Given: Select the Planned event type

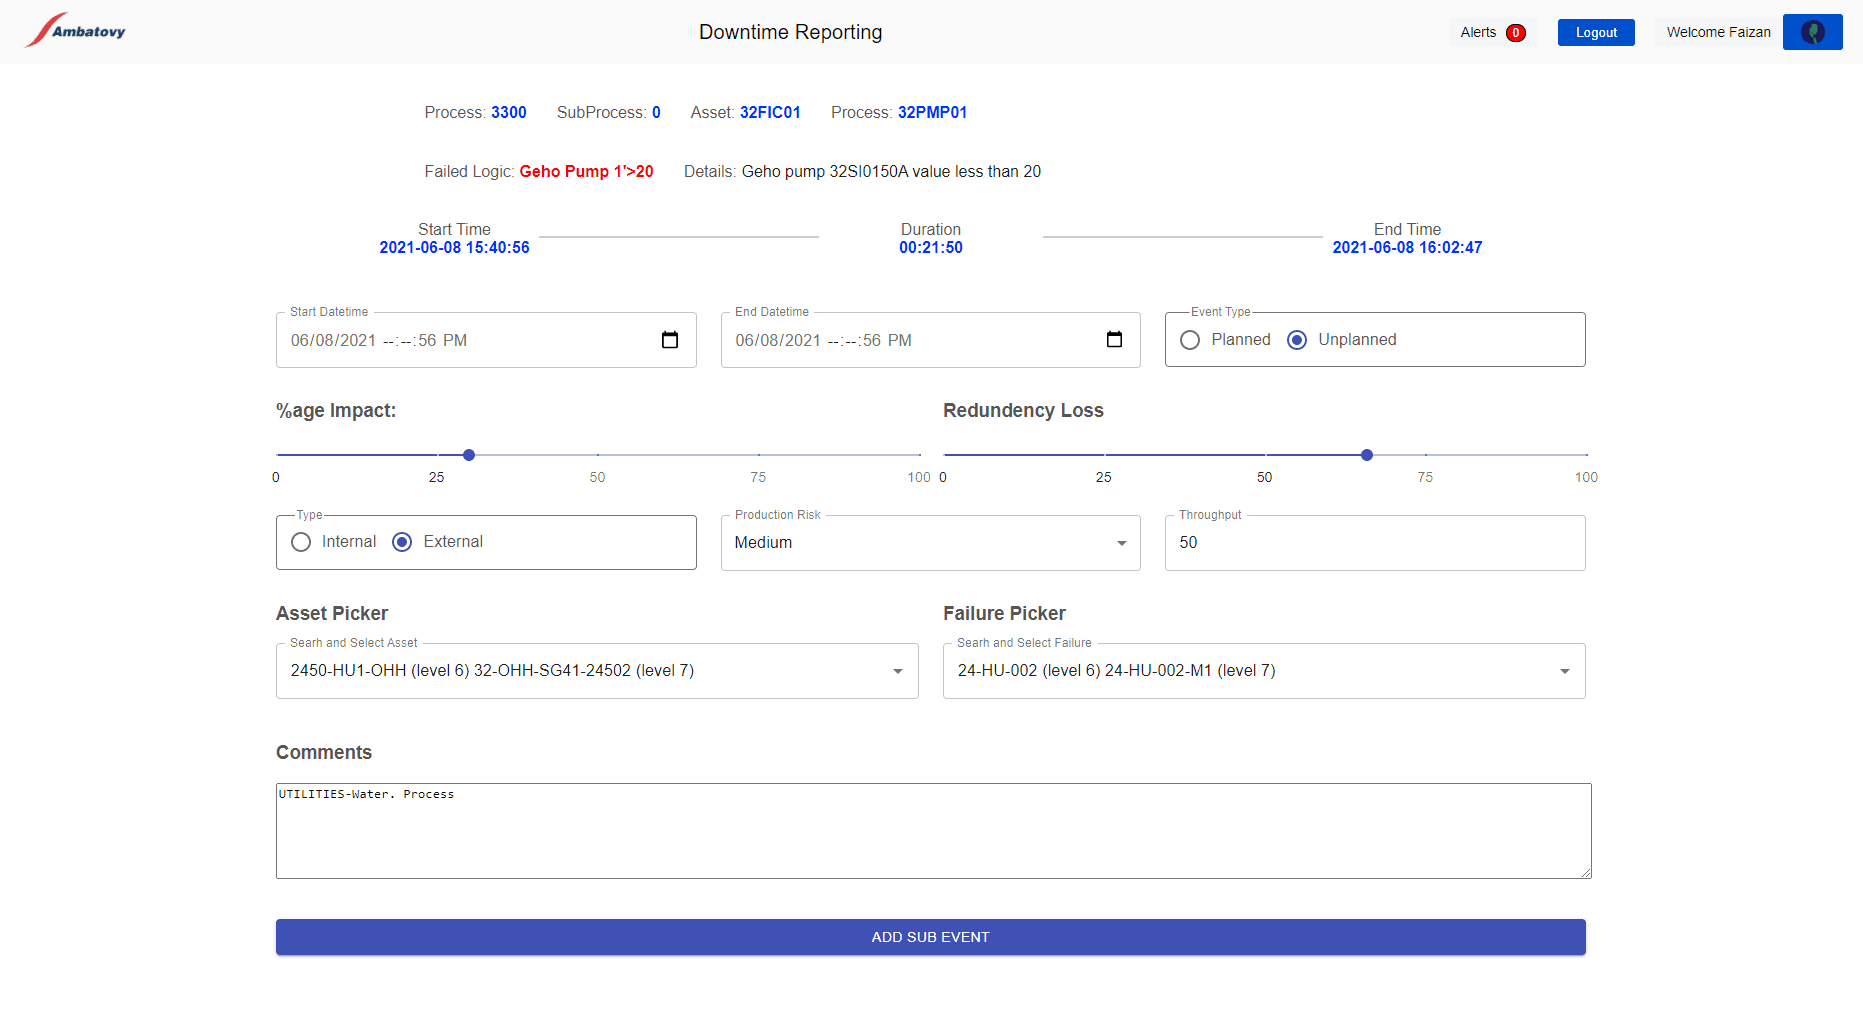Looking at the screenshot, I should point(1190,340).
